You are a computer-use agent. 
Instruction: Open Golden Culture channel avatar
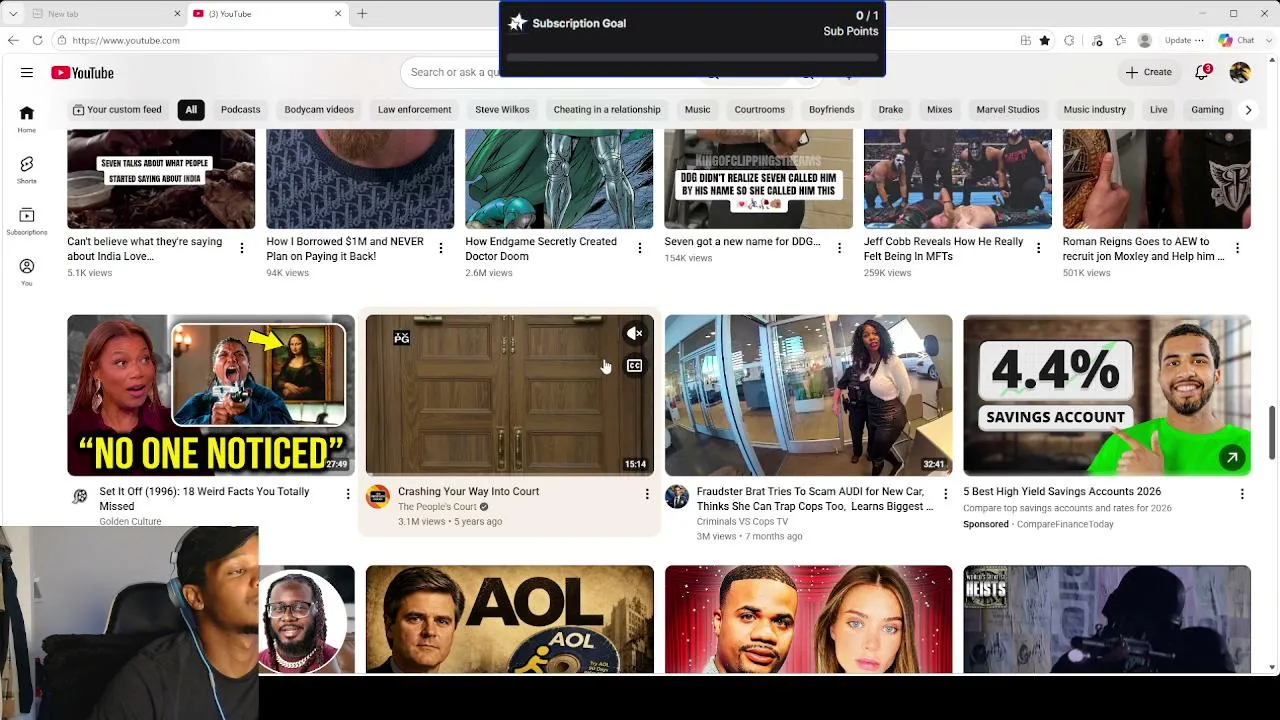pos(79,497)
